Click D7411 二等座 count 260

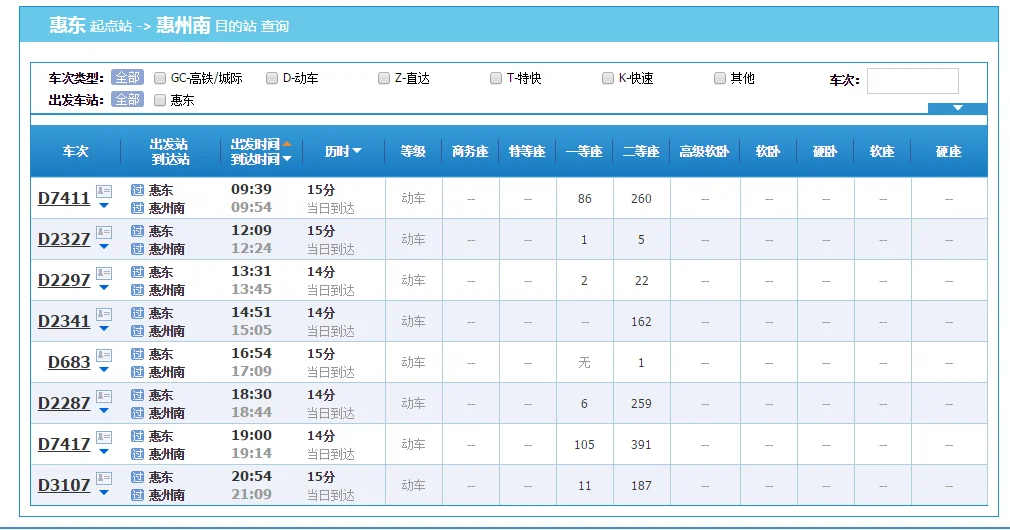[x=641, y=199]
